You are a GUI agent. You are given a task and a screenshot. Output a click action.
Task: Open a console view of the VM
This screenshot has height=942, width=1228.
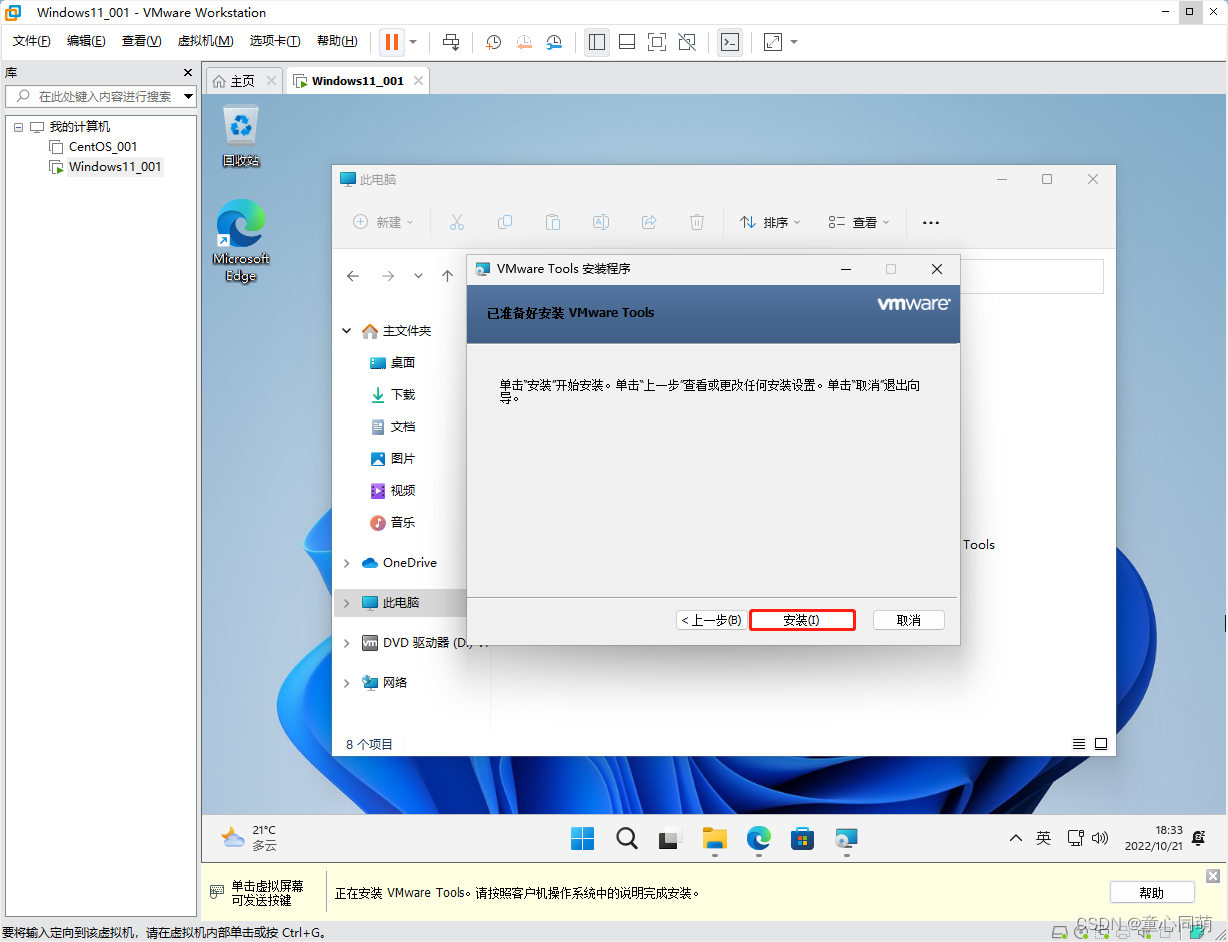tap(730, 42)
